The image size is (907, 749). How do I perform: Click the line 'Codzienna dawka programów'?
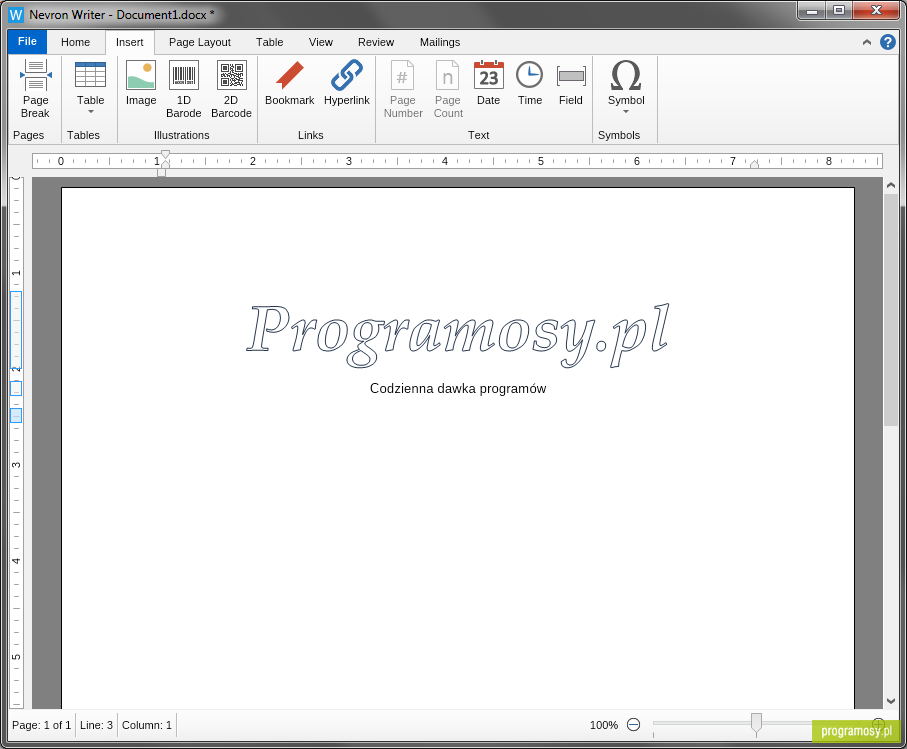[x=458, y=389]
